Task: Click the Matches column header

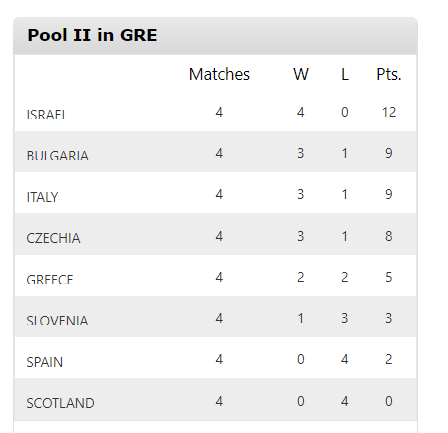Action: pos(219,74)
